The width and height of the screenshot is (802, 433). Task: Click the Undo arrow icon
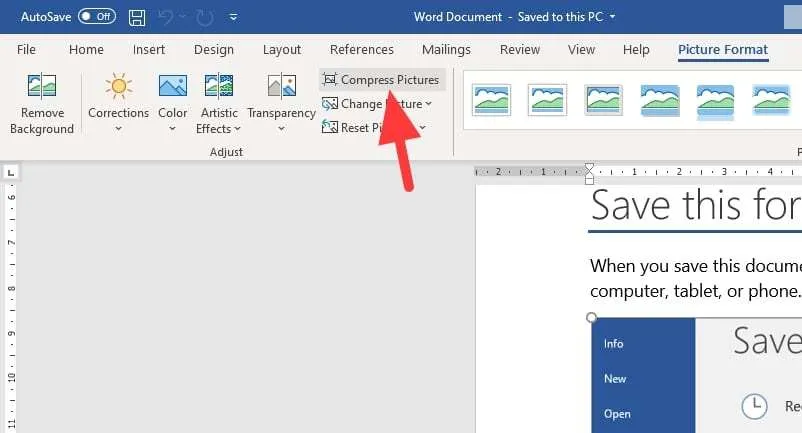[x=165, y=17]
